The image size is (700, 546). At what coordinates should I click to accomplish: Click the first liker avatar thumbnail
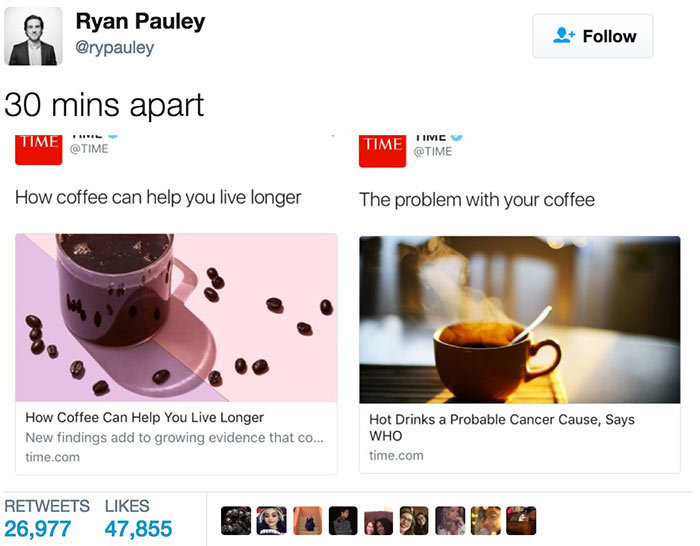tap(236, 521)
